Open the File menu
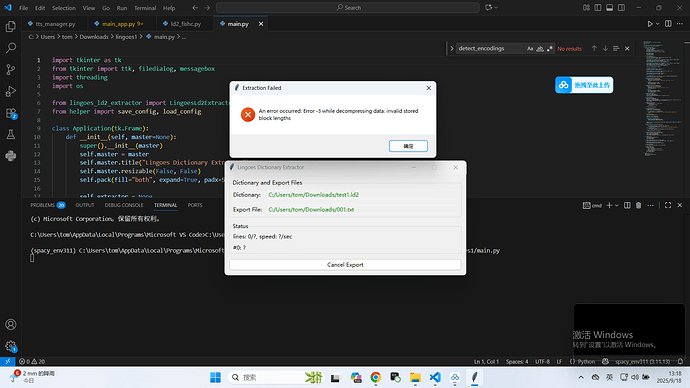 point(23,8)
